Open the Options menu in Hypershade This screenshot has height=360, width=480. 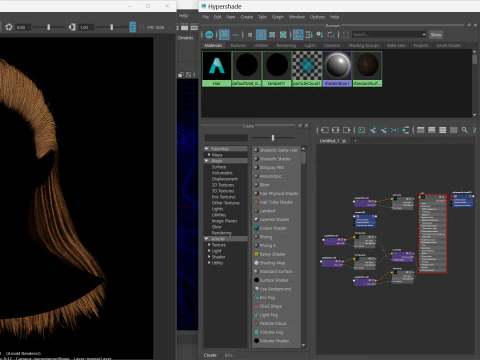(317, 17)
